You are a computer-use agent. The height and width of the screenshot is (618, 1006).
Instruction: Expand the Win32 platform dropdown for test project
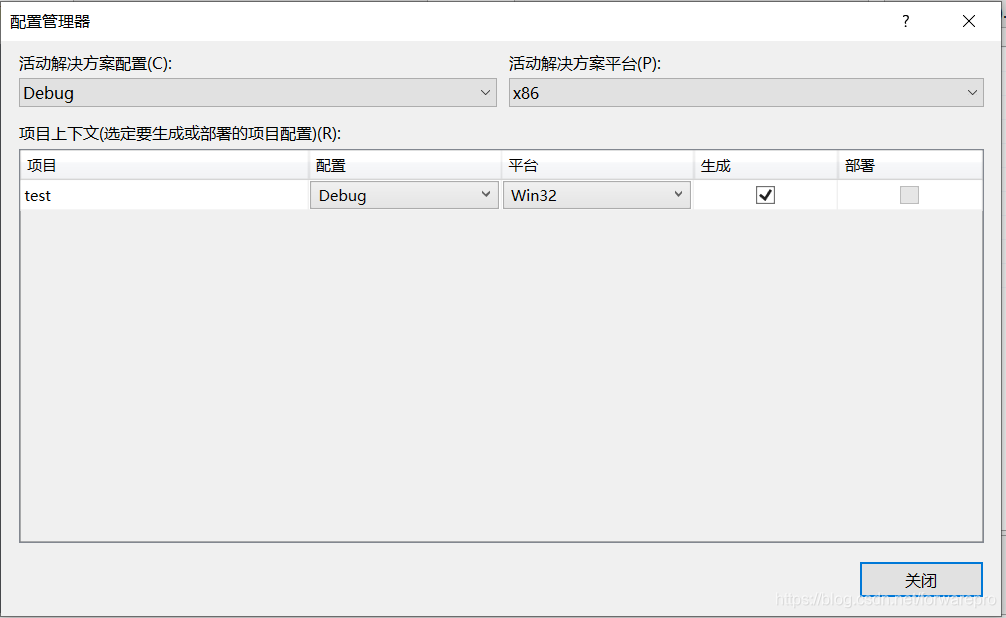coord(597,195)
